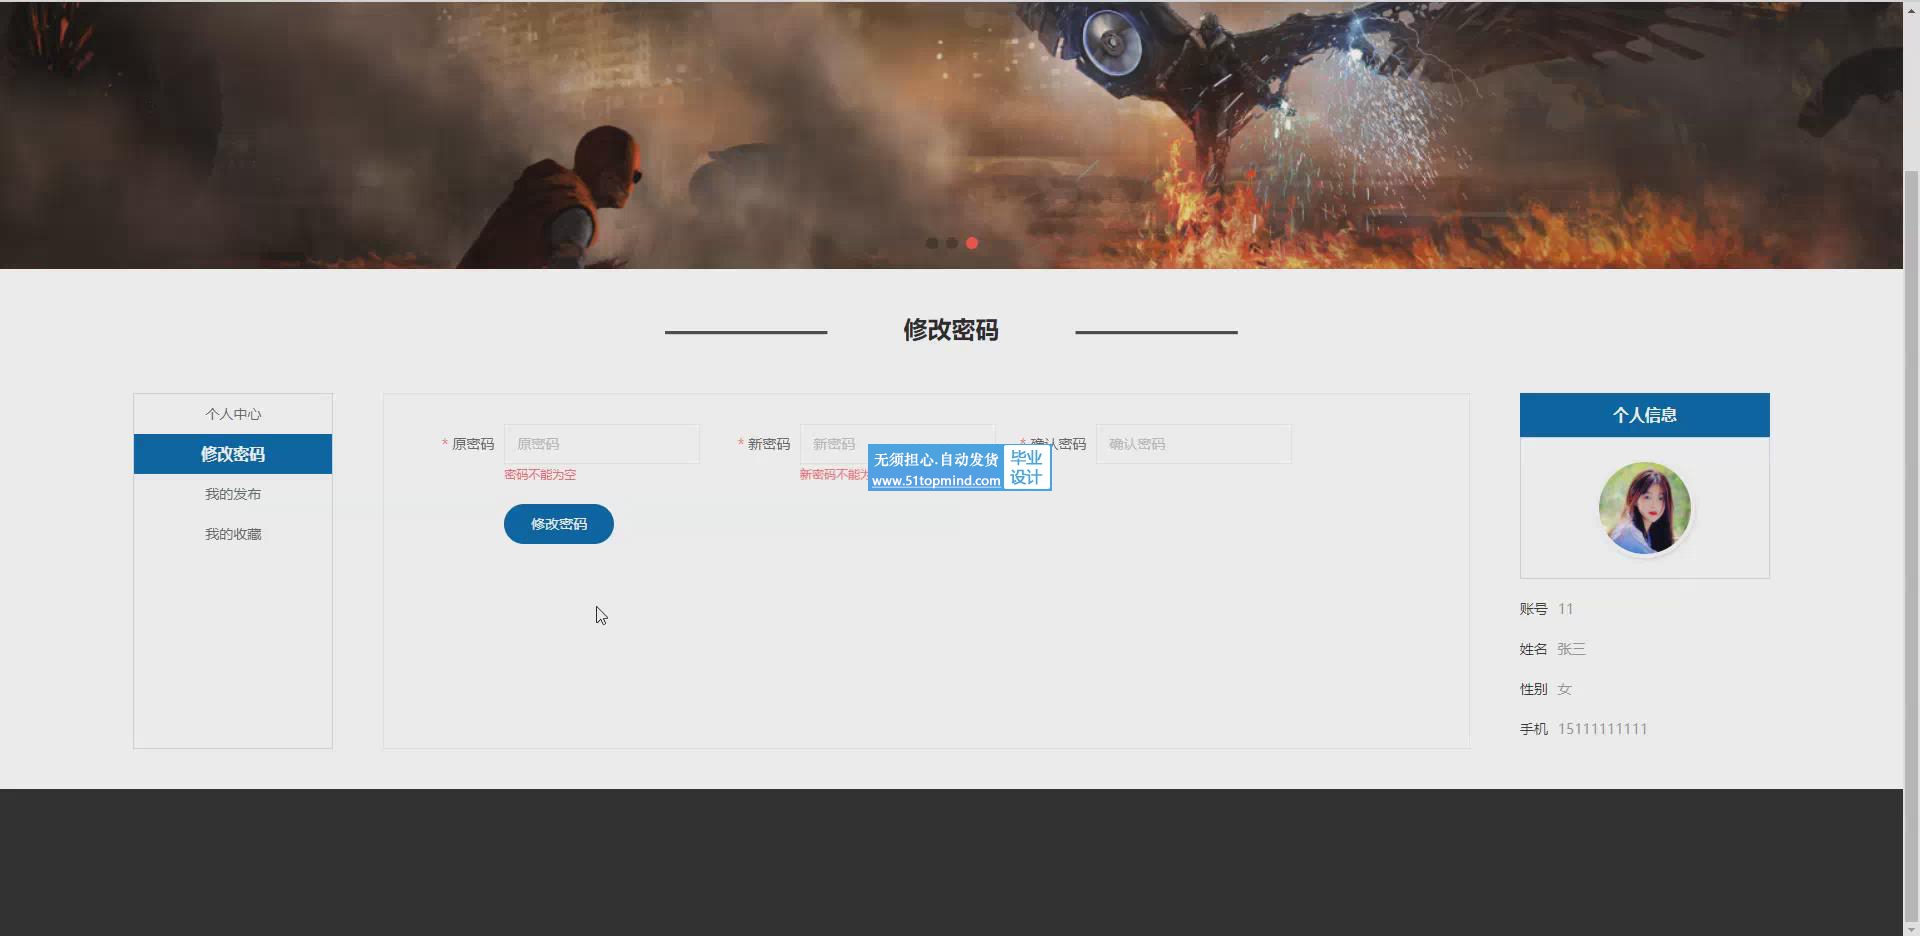Open 个人中心 in the sidebar

233,414
